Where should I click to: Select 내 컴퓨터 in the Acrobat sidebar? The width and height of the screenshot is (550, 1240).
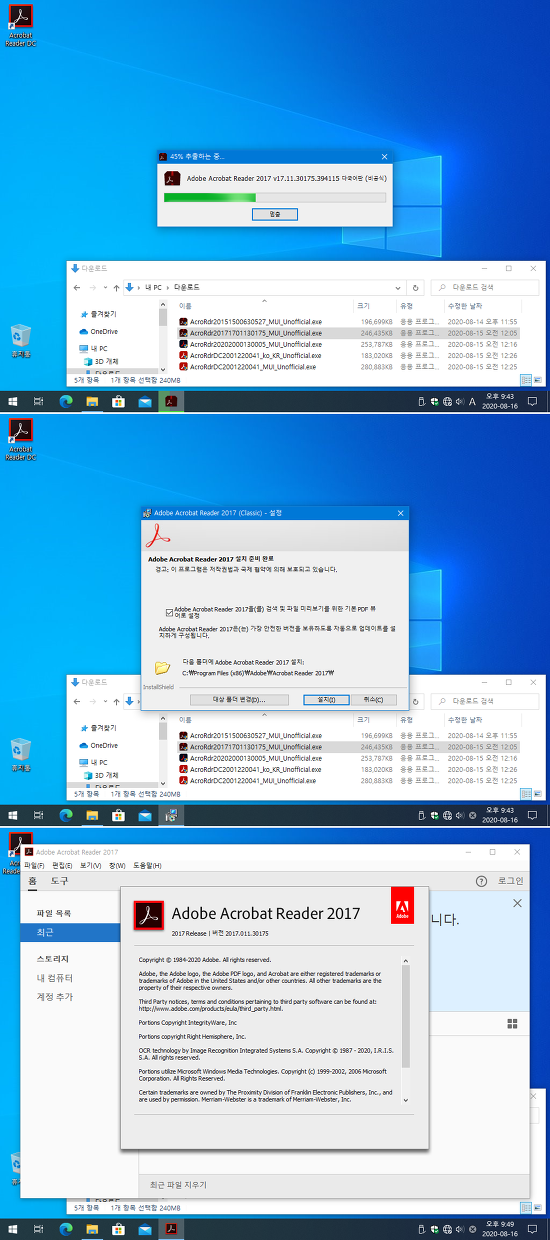pyautogui.click(x=55, y=978)
